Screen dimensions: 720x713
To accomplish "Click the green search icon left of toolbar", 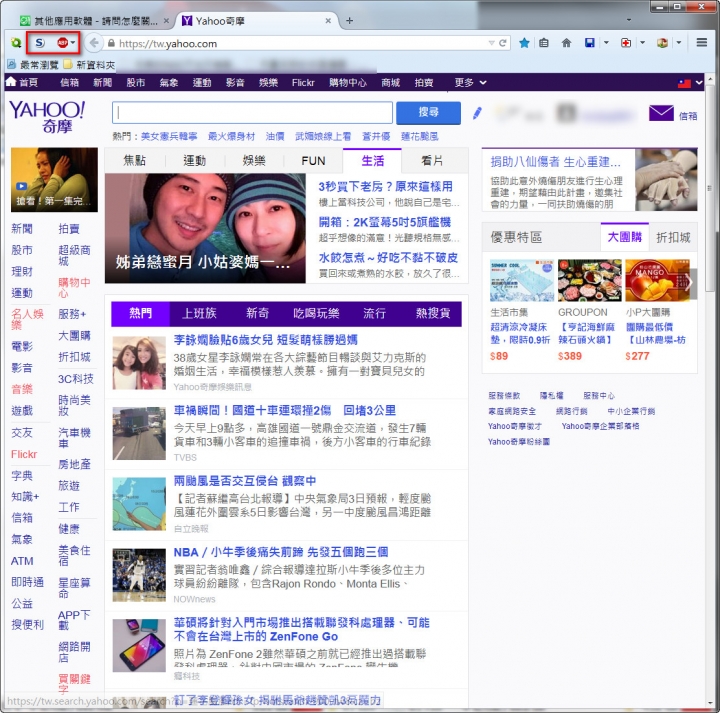I will (x=16, y=43).
